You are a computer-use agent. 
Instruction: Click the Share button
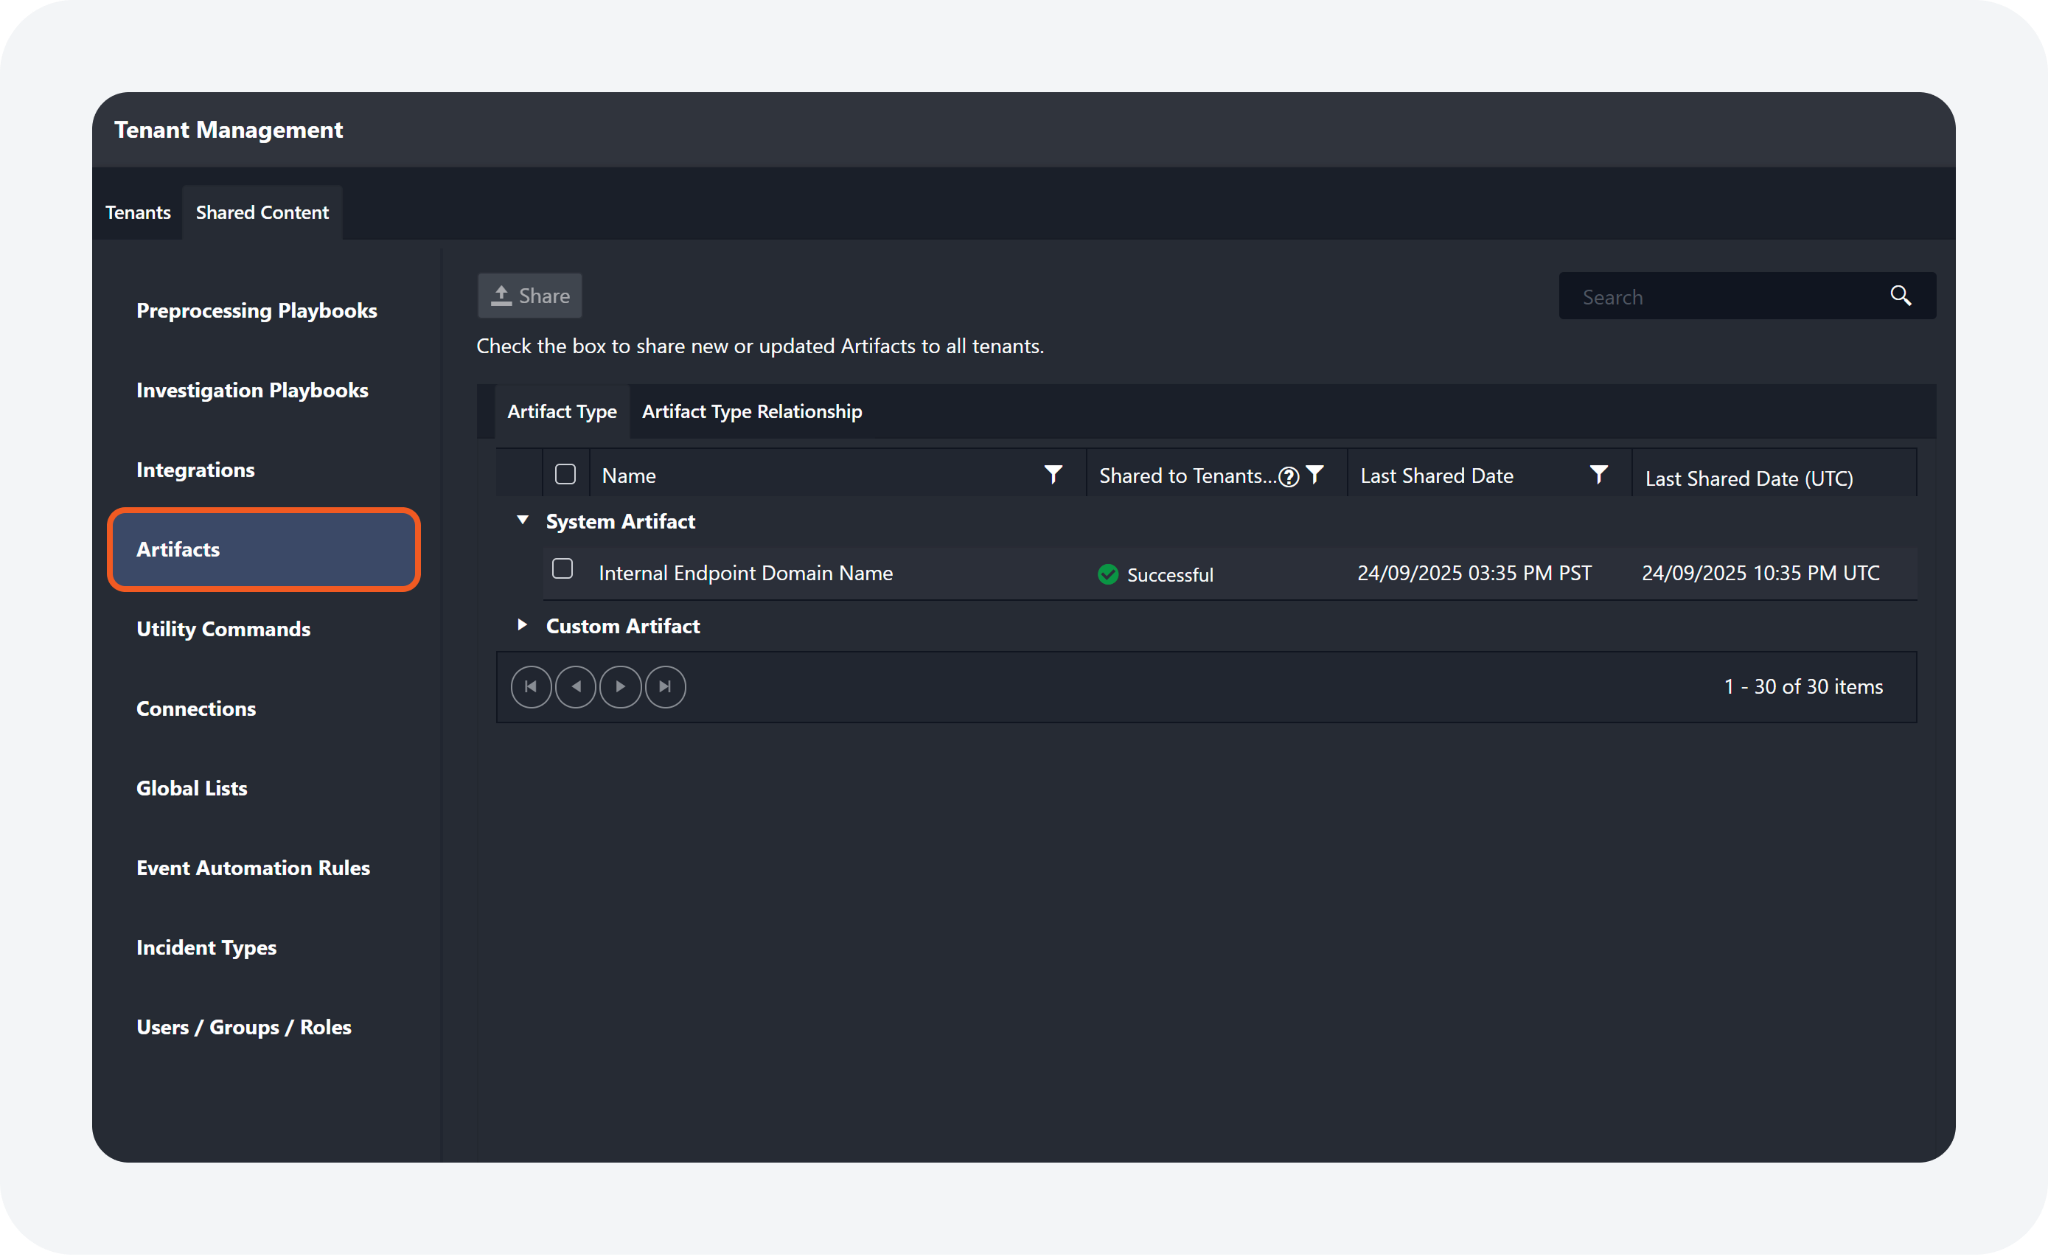tap(530, 296)
